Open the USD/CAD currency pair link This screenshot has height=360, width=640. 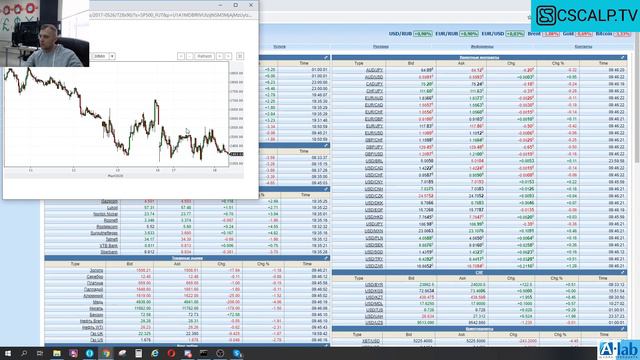(374, 168)
